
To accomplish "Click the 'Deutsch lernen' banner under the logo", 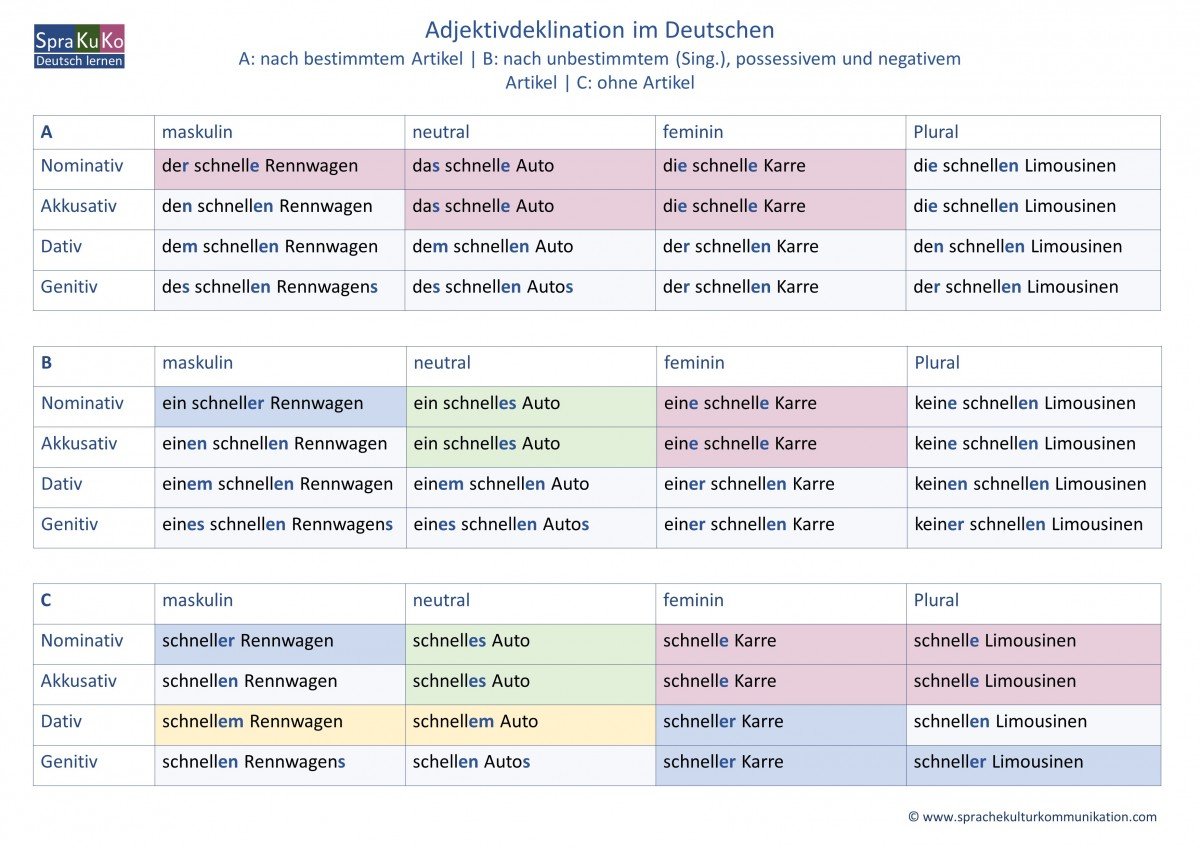I will tap(79, 61).
